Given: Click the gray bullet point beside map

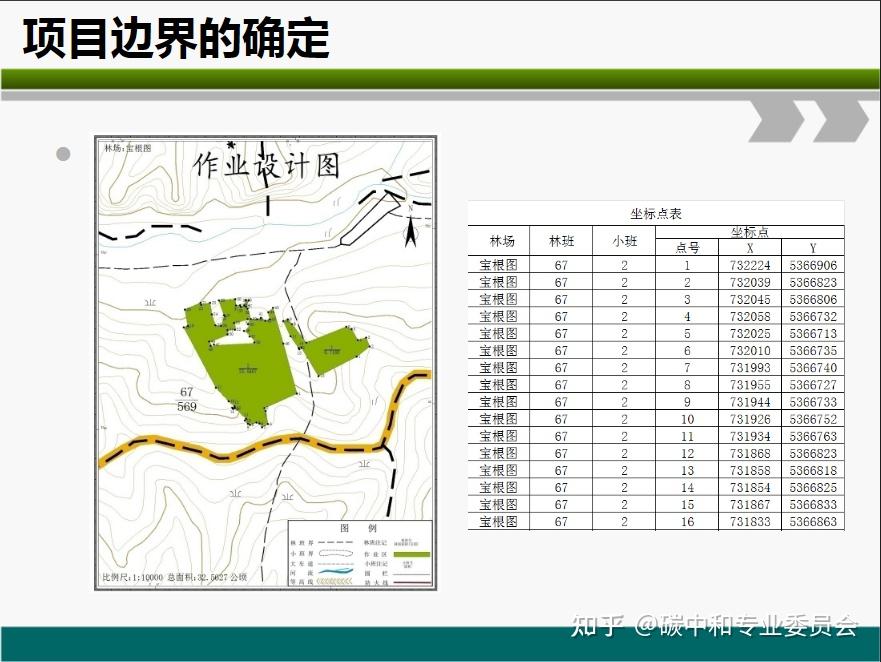Looking at the screenshot, I should [x=63, y=153].
